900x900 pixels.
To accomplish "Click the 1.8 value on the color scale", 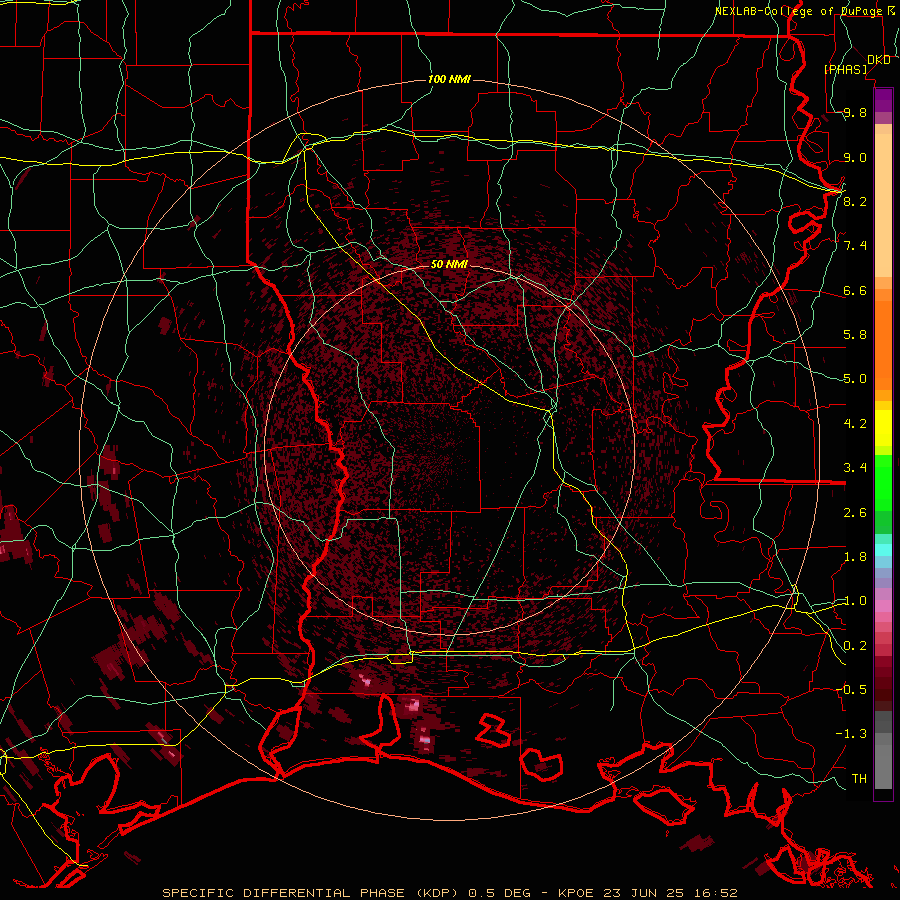I will (x=855, y=557).
